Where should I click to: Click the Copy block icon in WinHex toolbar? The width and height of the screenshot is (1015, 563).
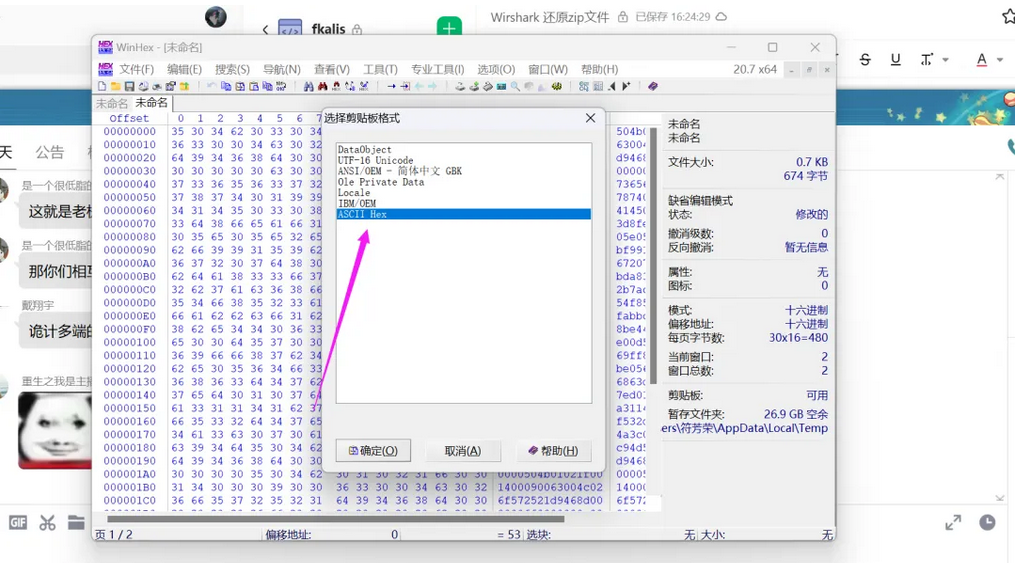(226, 86)
